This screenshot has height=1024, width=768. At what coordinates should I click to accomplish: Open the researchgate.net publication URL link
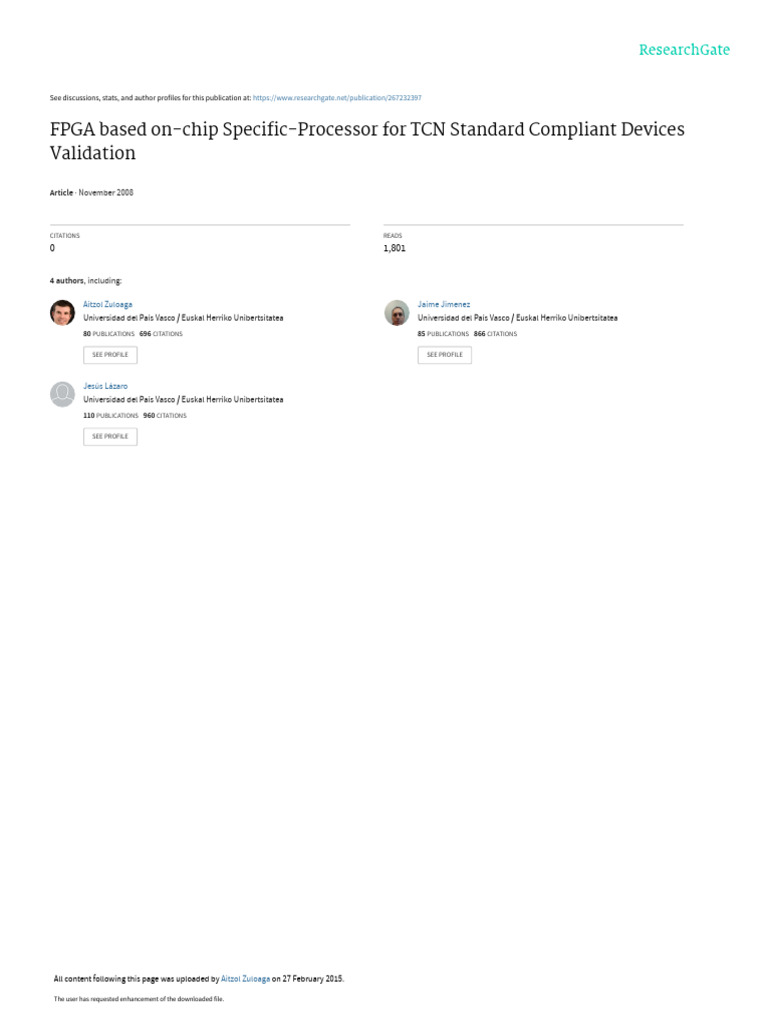[337, 98]
